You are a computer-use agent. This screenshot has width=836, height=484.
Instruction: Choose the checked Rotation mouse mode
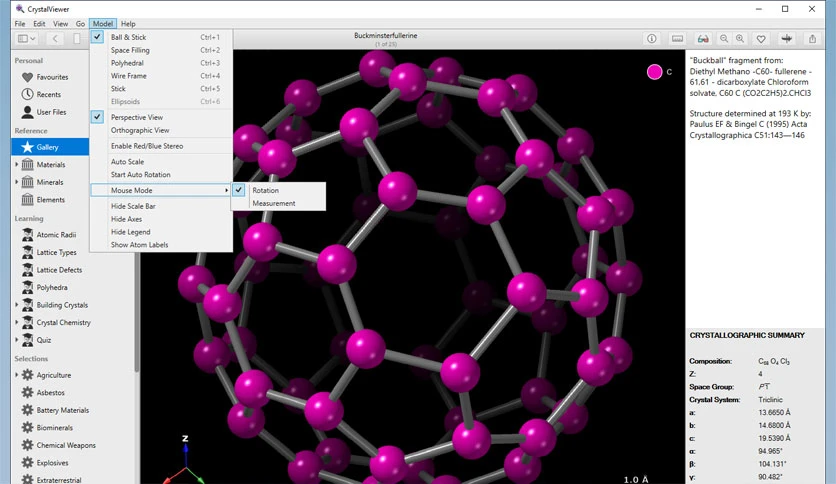278,190
